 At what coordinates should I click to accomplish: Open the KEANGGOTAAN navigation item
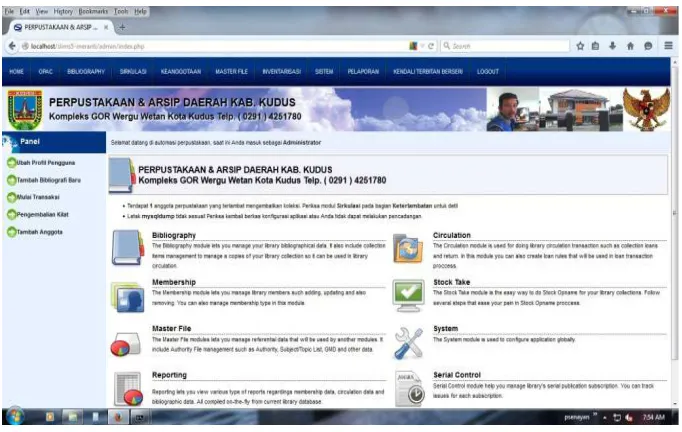pyautogui.click(x=181, y=71)
